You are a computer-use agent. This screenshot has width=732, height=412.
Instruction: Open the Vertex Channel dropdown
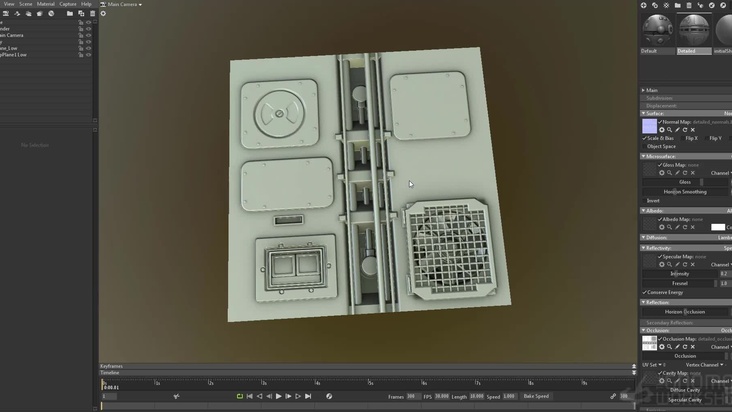(704, 365)
